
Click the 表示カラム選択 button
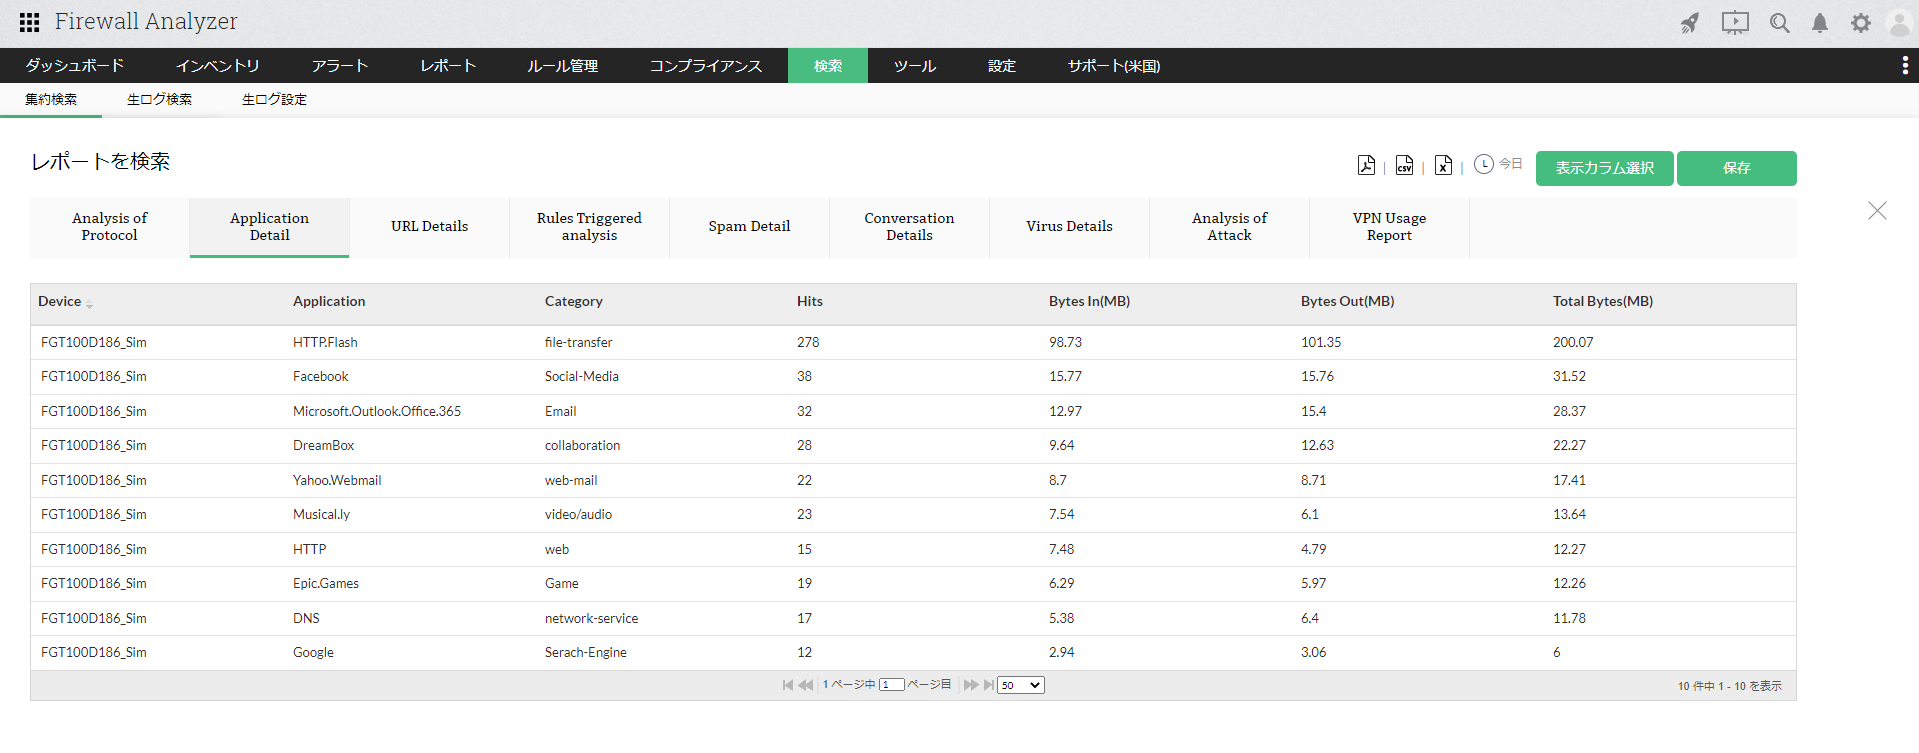pyautogui.click(x=1604, y=168)
